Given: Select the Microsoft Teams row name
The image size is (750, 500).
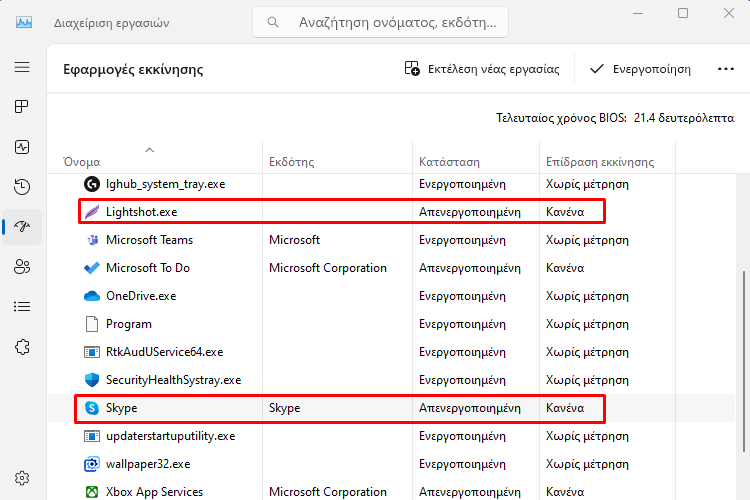Looking at the screenshot, I should pyautogui.click(x=149, y=240).
